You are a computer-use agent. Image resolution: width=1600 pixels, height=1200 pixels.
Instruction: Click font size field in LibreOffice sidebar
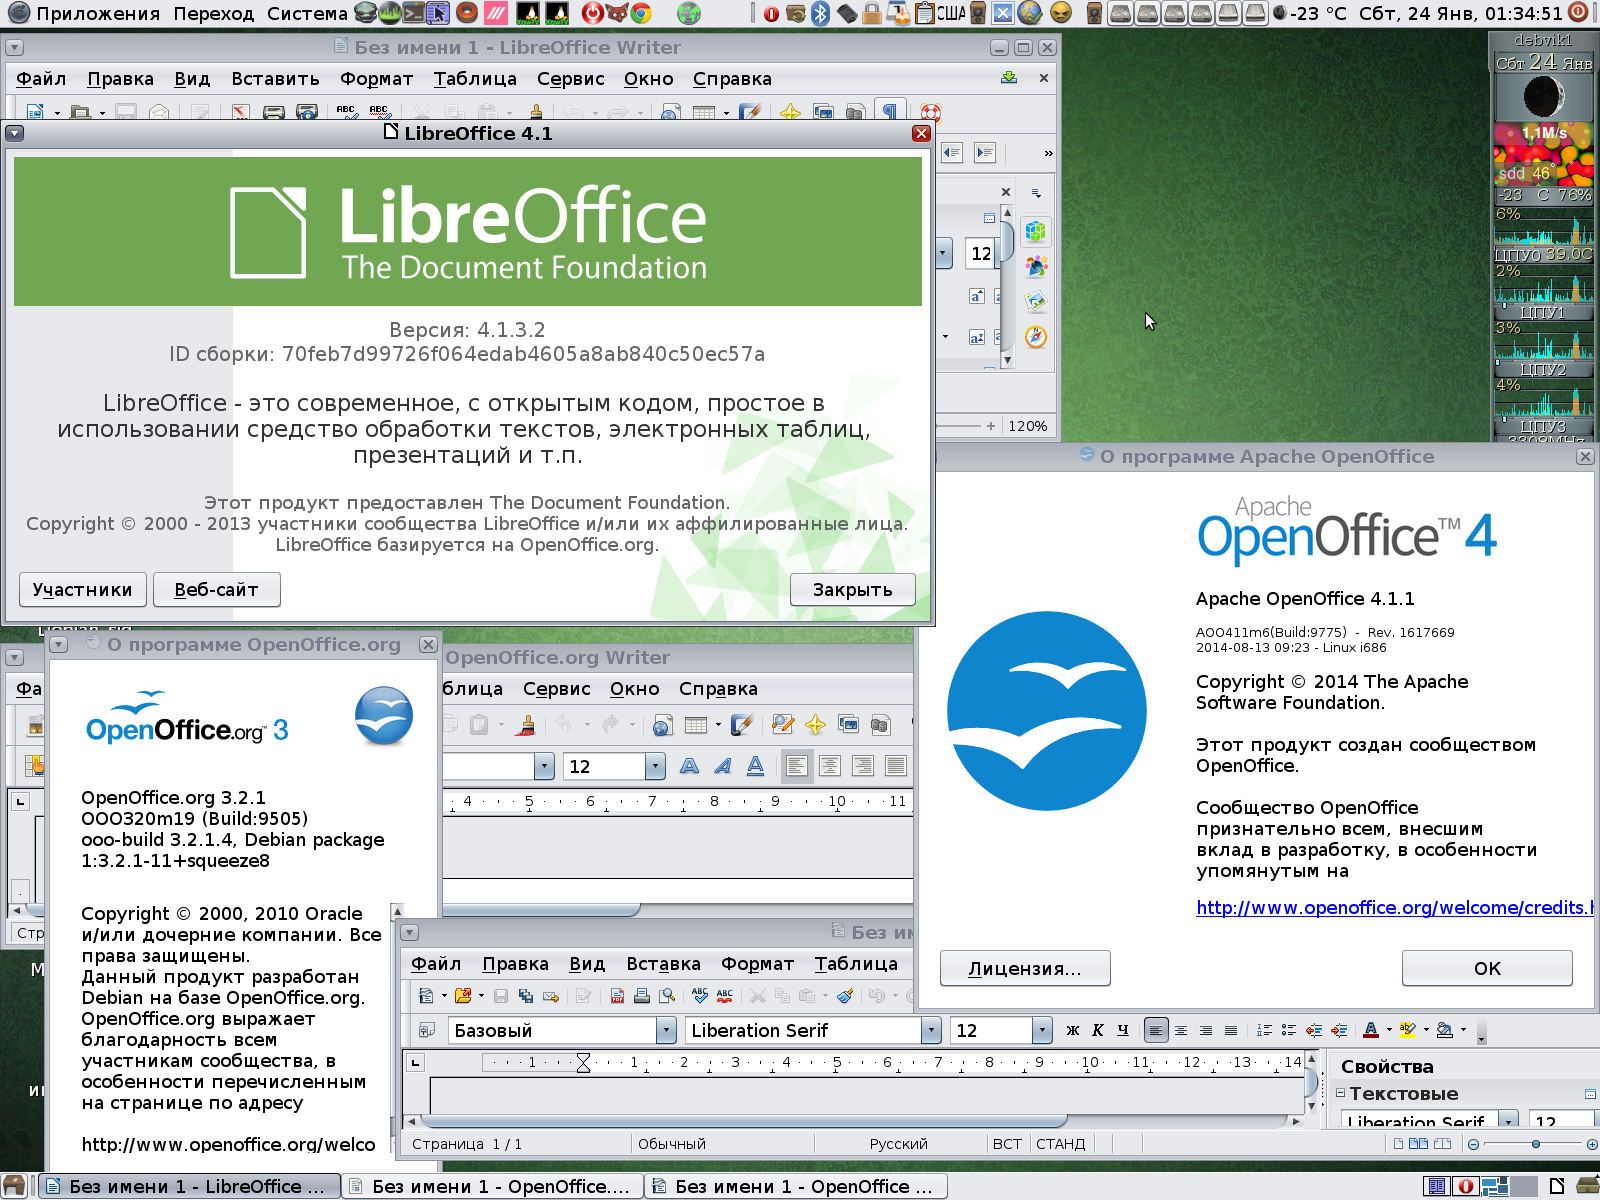[980, 254]
